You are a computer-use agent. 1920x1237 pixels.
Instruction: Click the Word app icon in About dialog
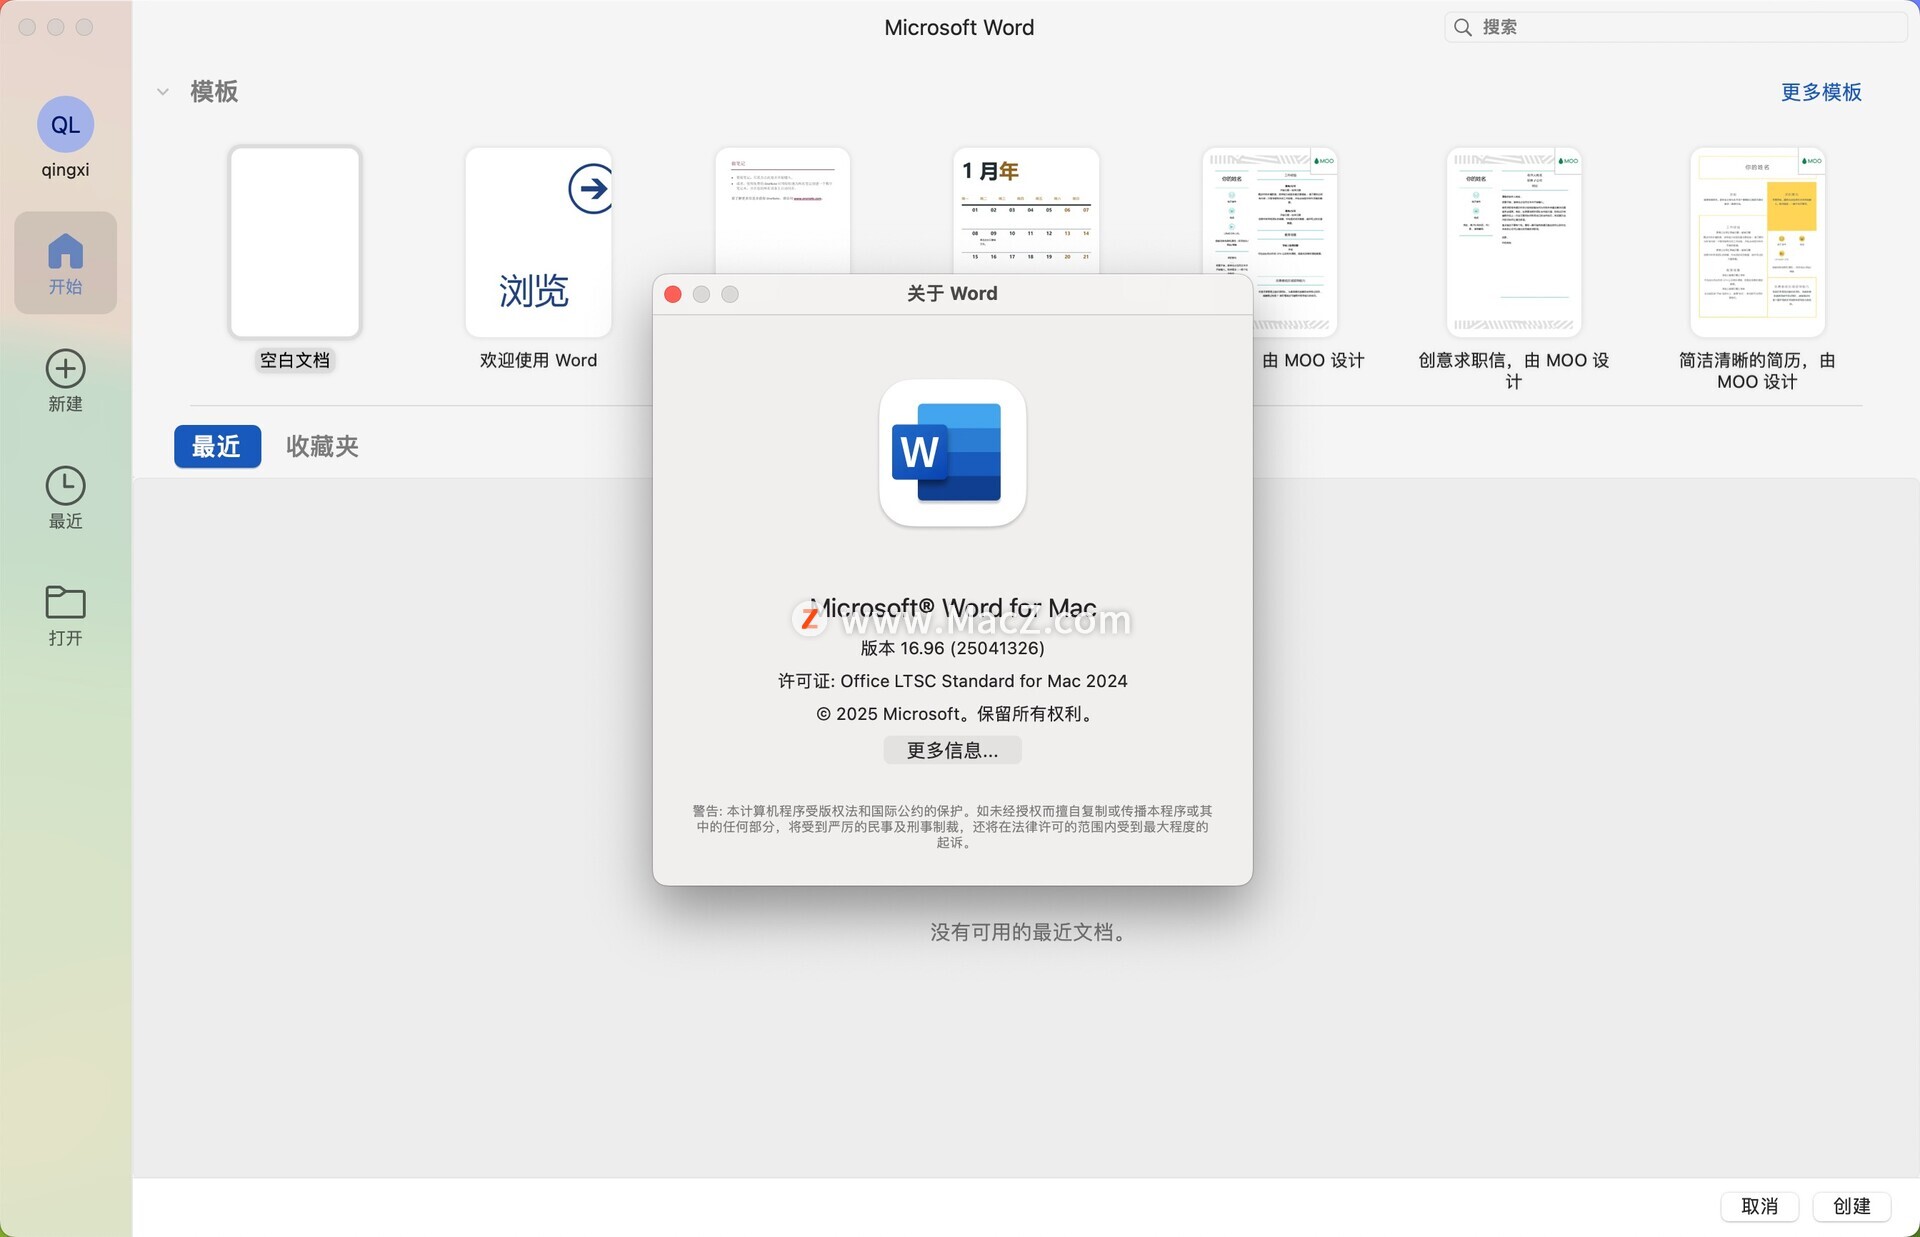point(952,452)
